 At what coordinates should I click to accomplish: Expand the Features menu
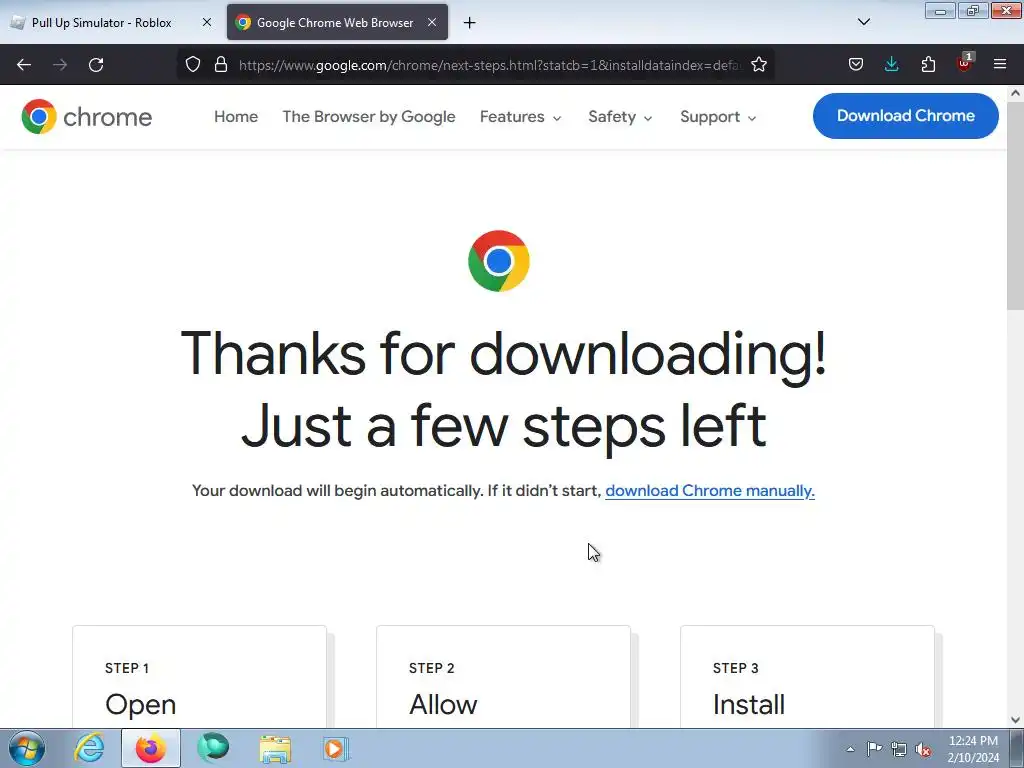coord(520,117)
